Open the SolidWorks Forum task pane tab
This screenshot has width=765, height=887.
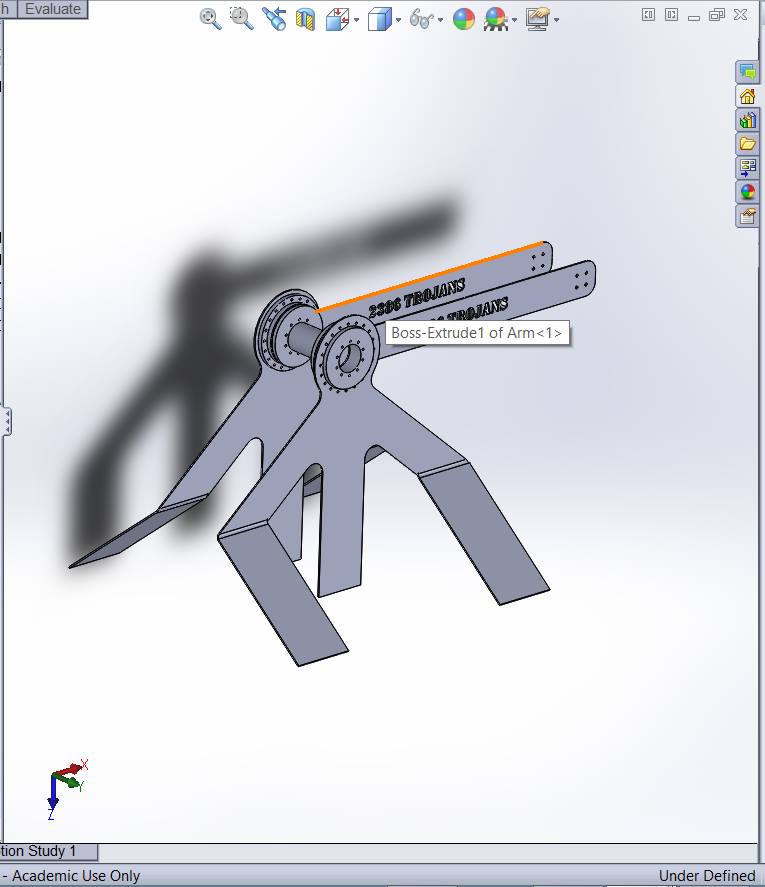coord(747,72)
